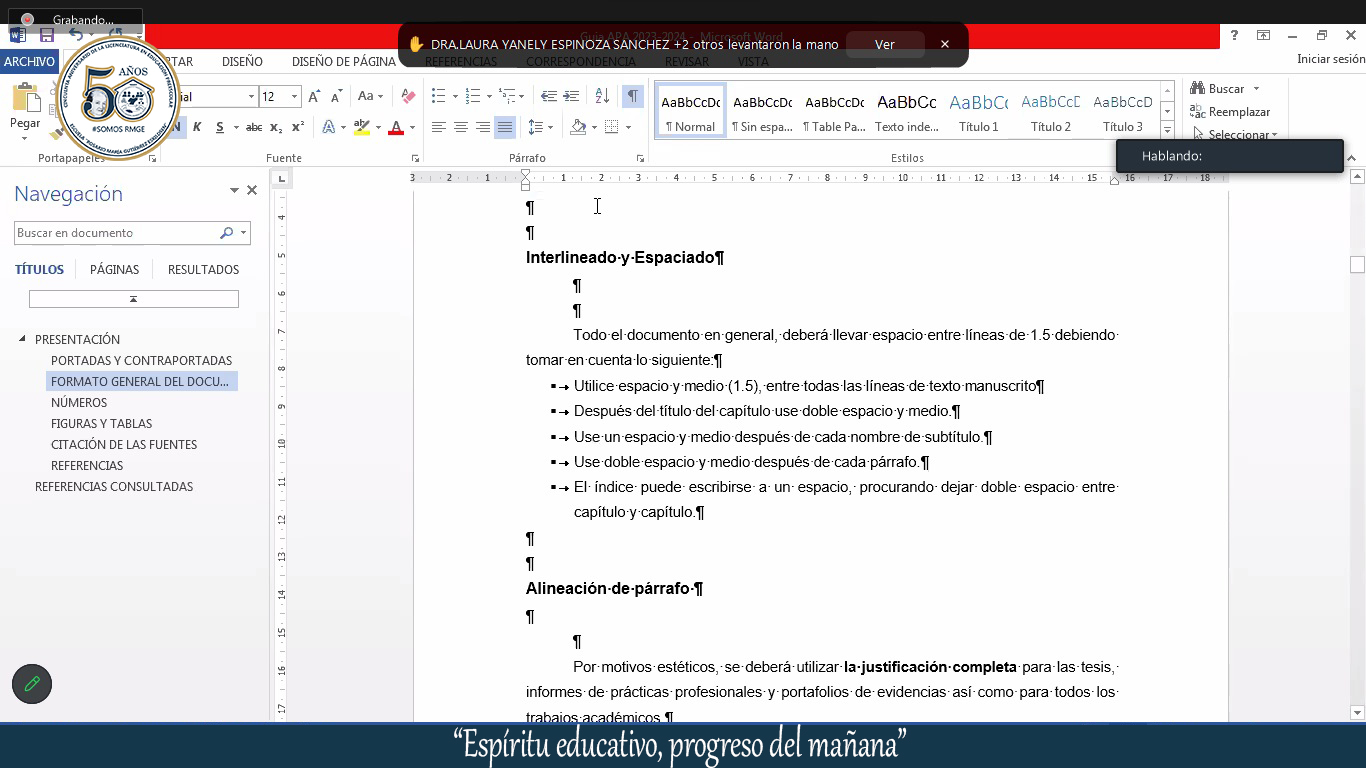Apply Sin espaciado style

762,111
